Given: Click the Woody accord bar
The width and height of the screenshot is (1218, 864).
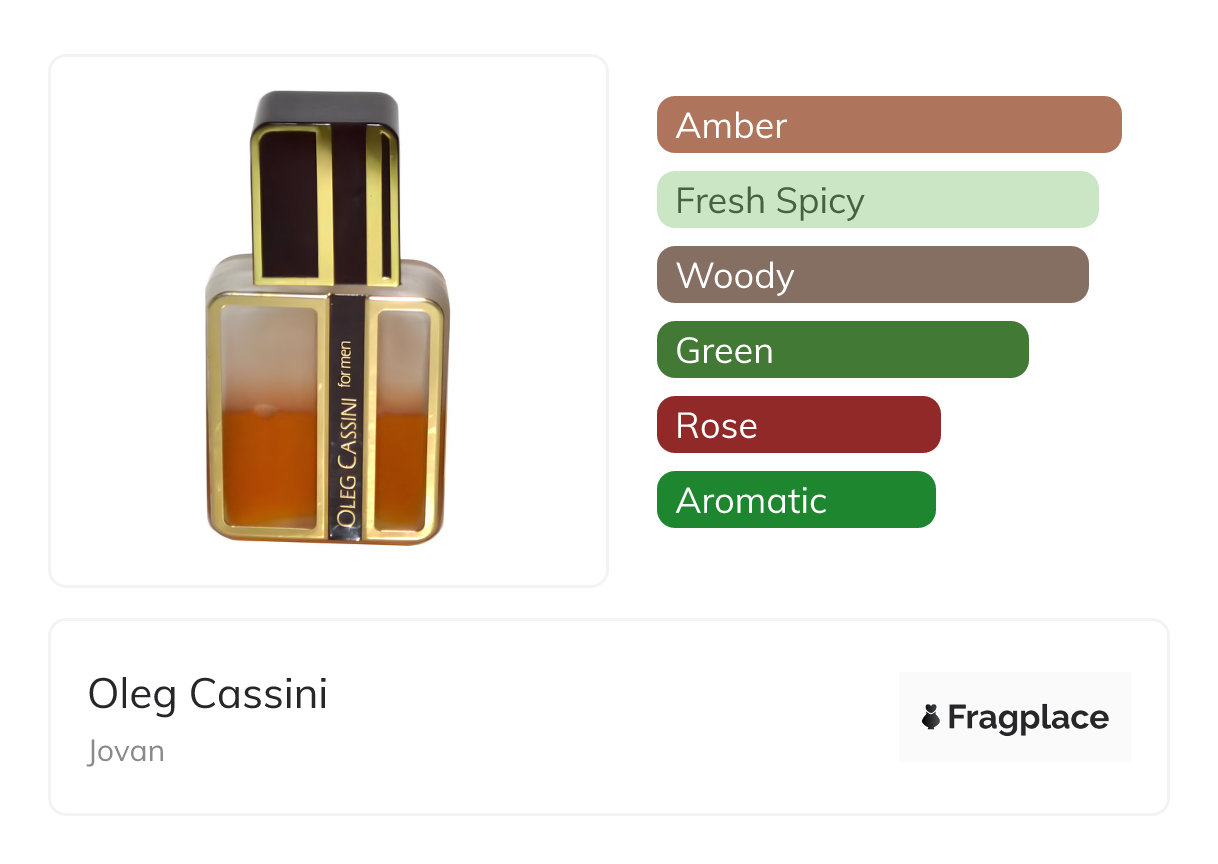Looking at the screenshot, I should point(872,275).
